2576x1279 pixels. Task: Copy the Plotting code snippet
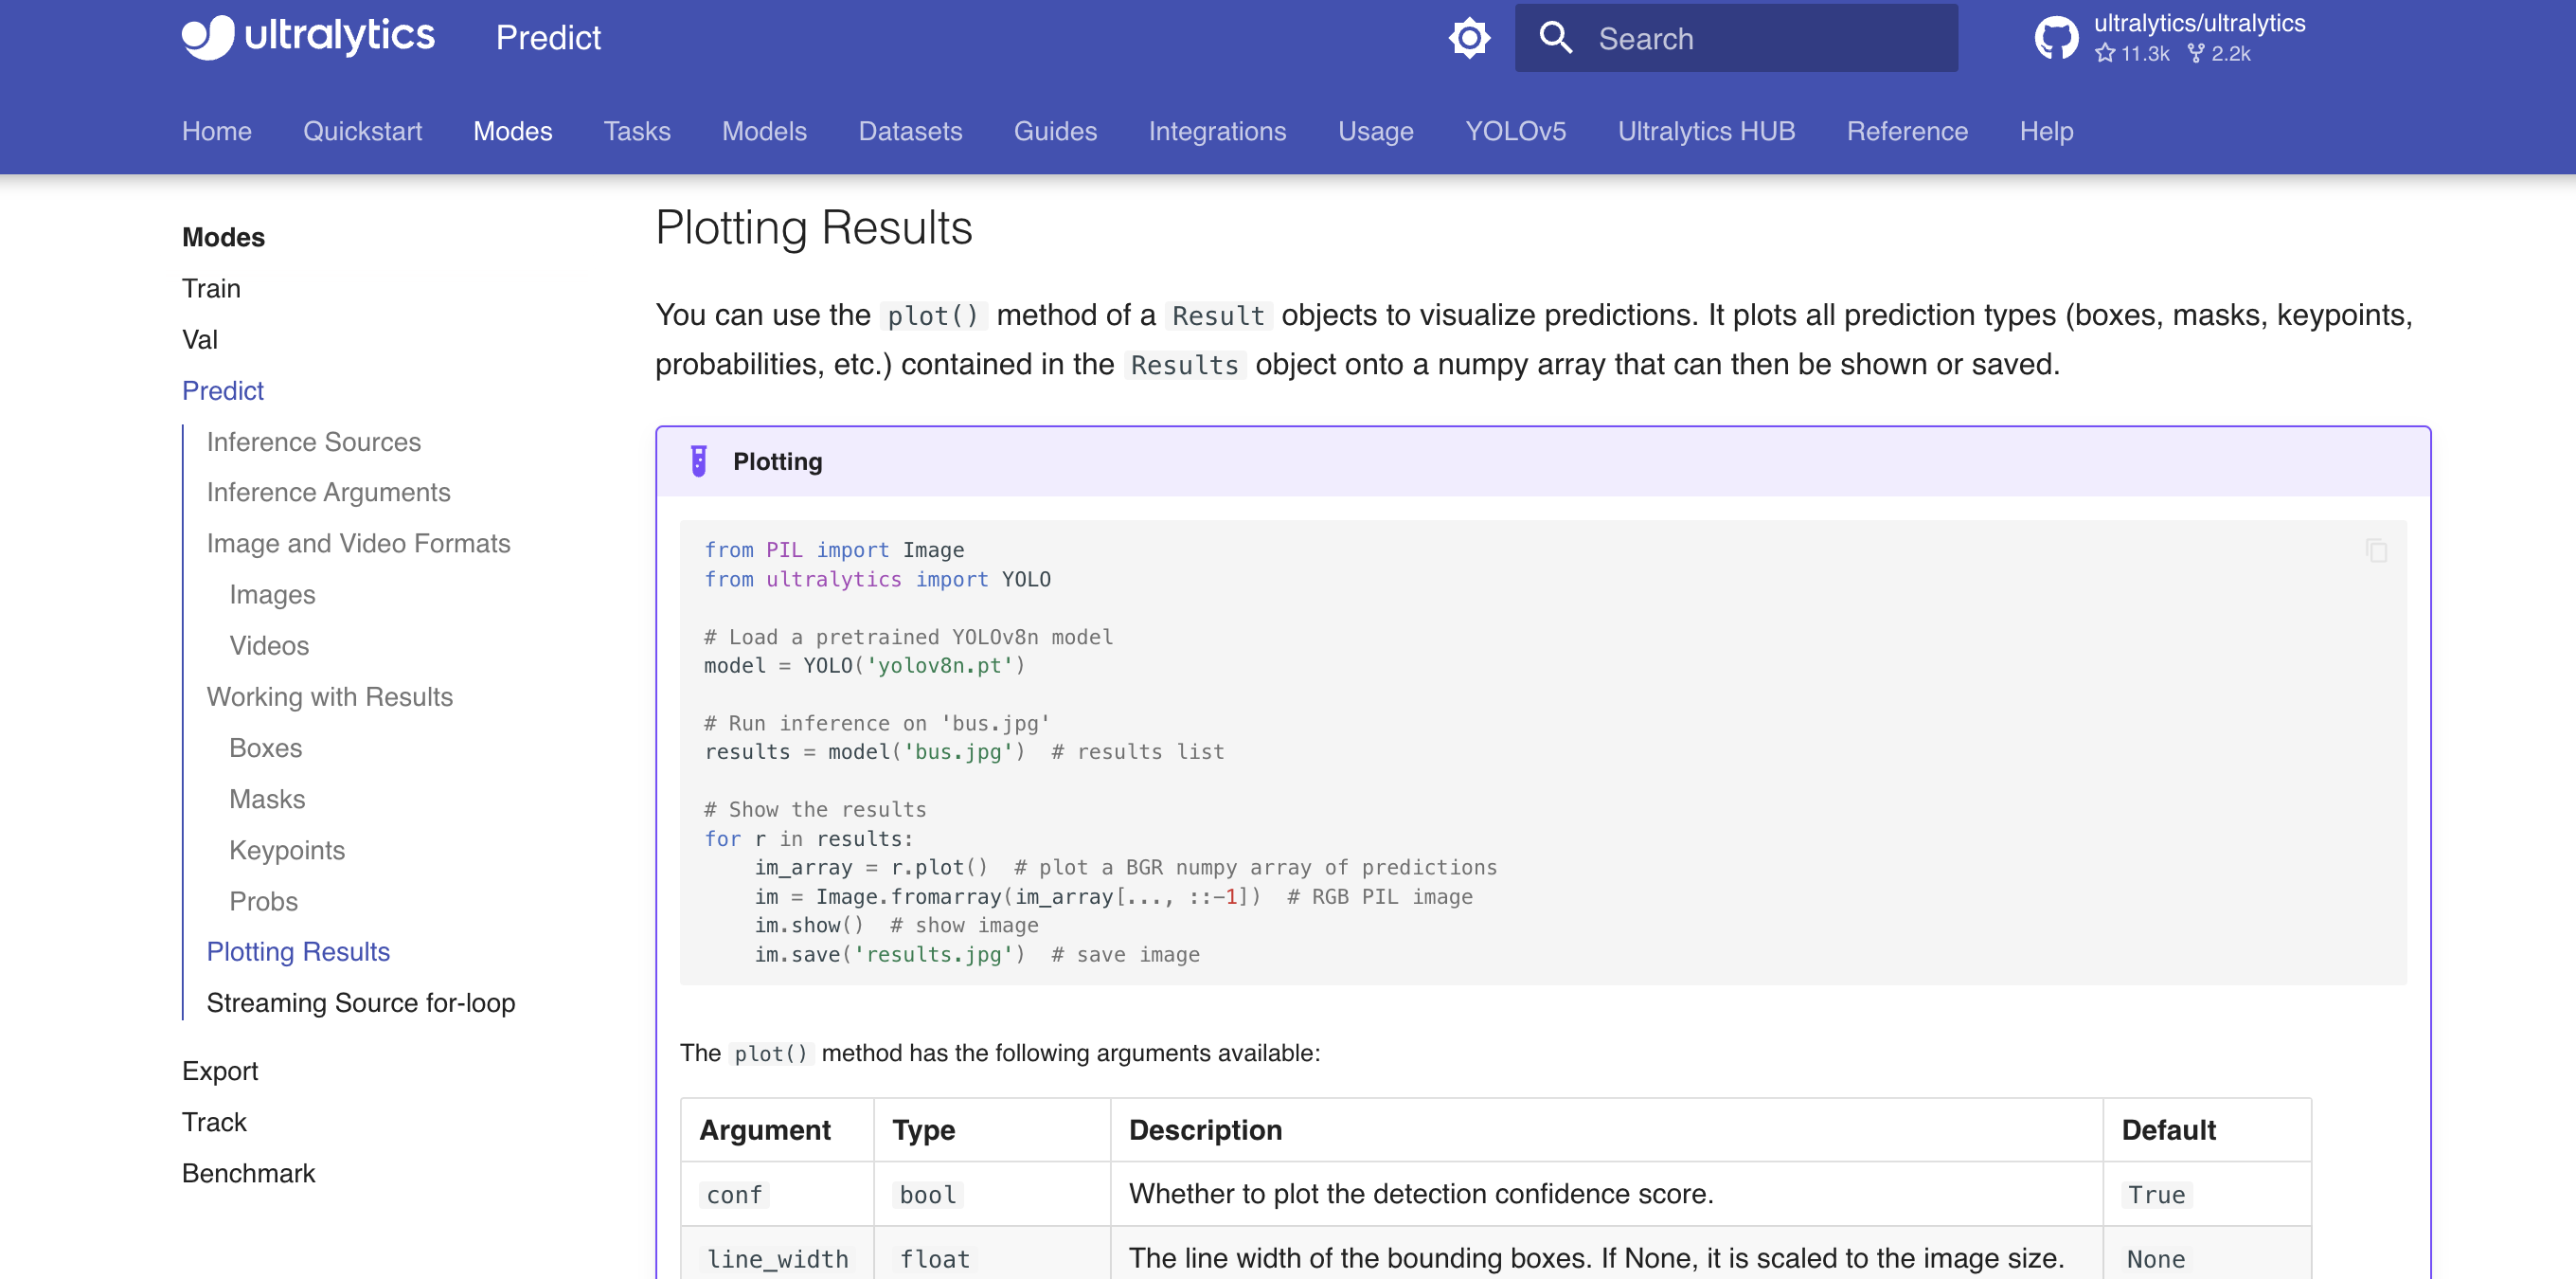pos(2377,550)
